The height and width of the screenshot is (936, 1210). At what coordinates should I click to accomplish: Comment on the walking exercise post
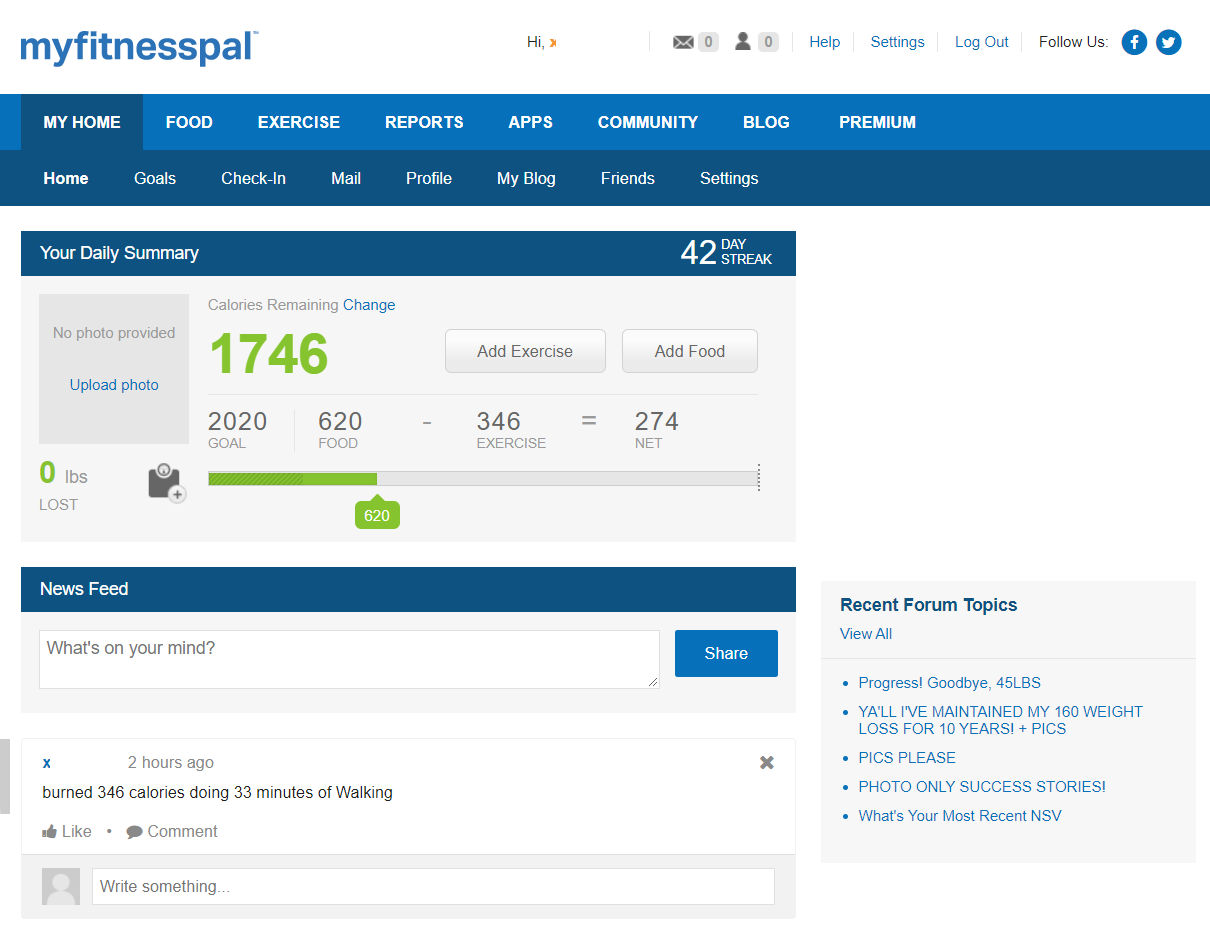(x=172, y=831)
